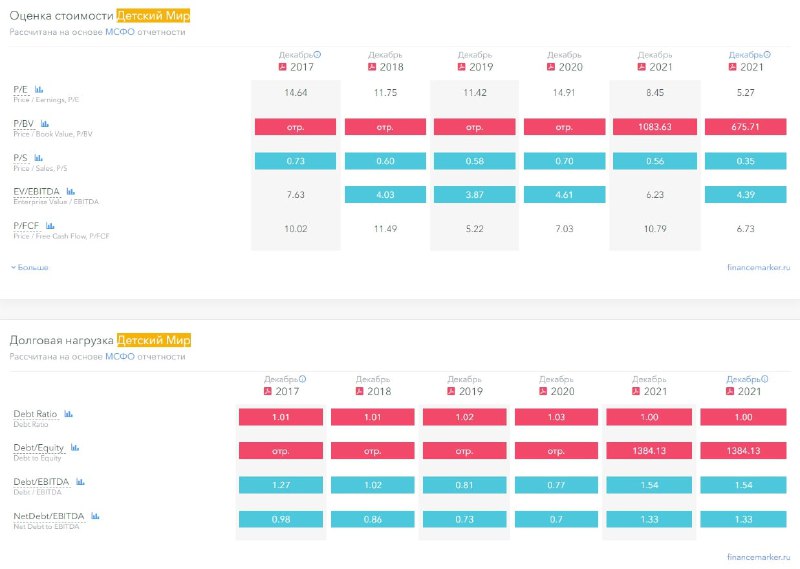Open the 2019 PDF report in valuation table
The width and height of the screenshot is (800, 569).
[462, 67]
